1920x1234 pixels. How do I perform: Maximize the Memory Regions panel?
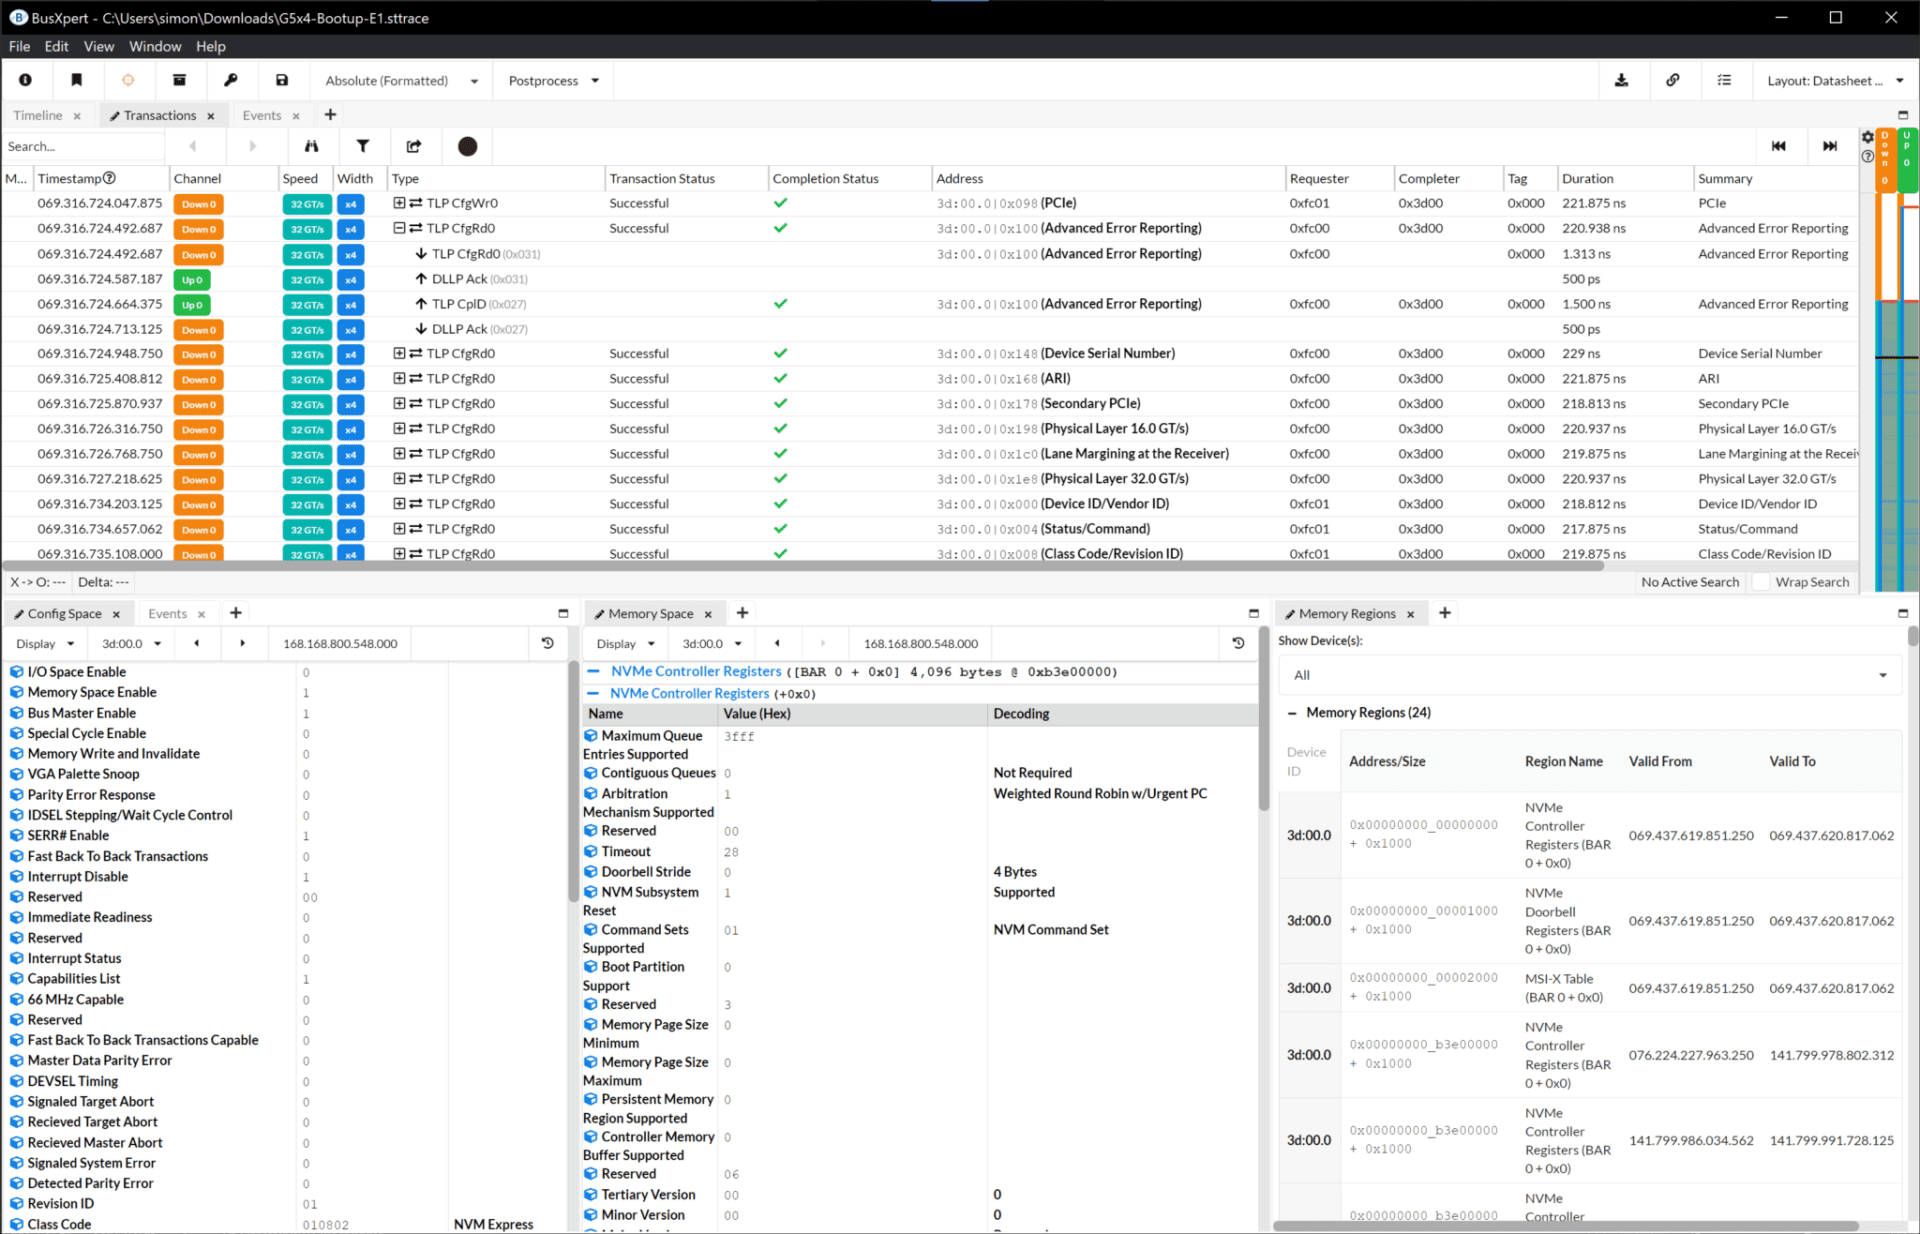[1903, 613]
